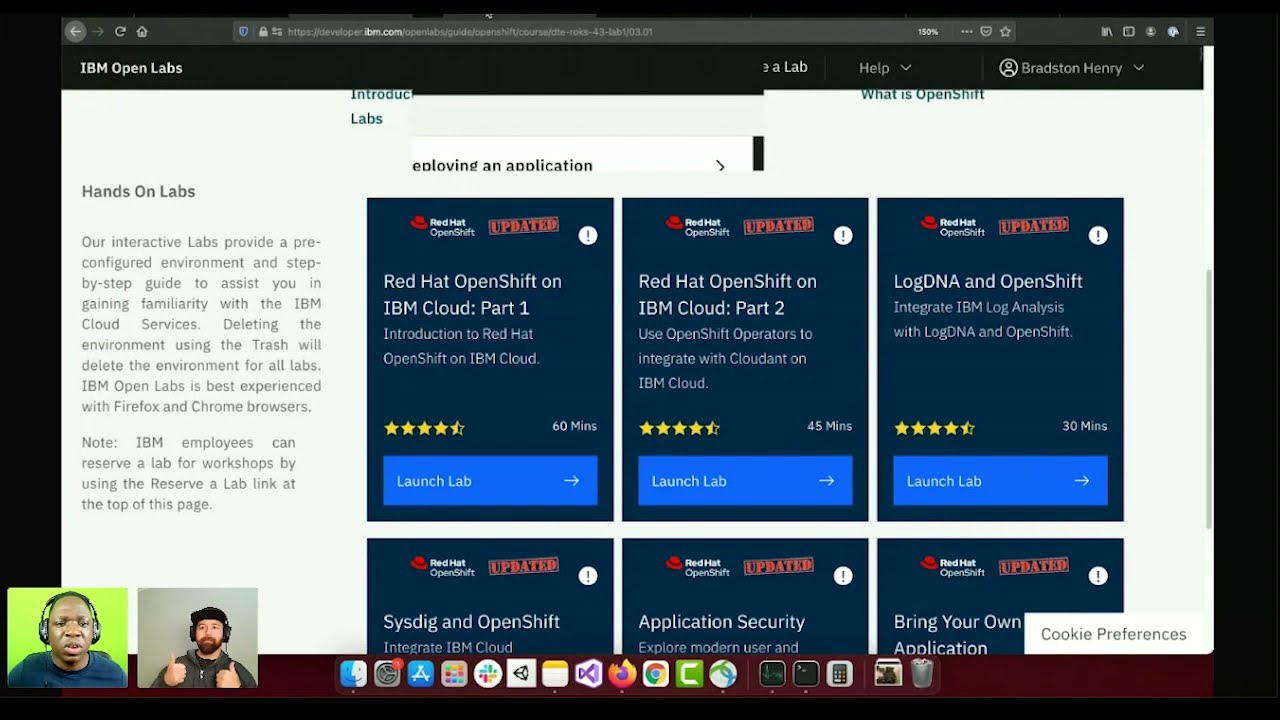
Task: View site security padlock info
Action: click(263, 32)
